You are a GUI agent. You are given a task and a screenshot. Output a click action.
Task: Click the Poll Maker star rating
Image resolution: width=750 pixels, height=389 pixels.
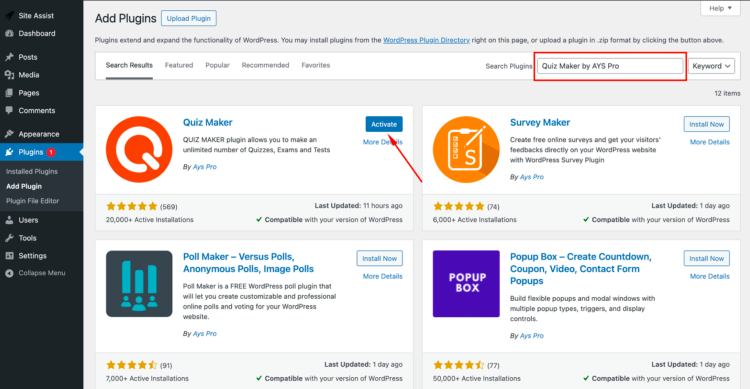tap(132, 365)
